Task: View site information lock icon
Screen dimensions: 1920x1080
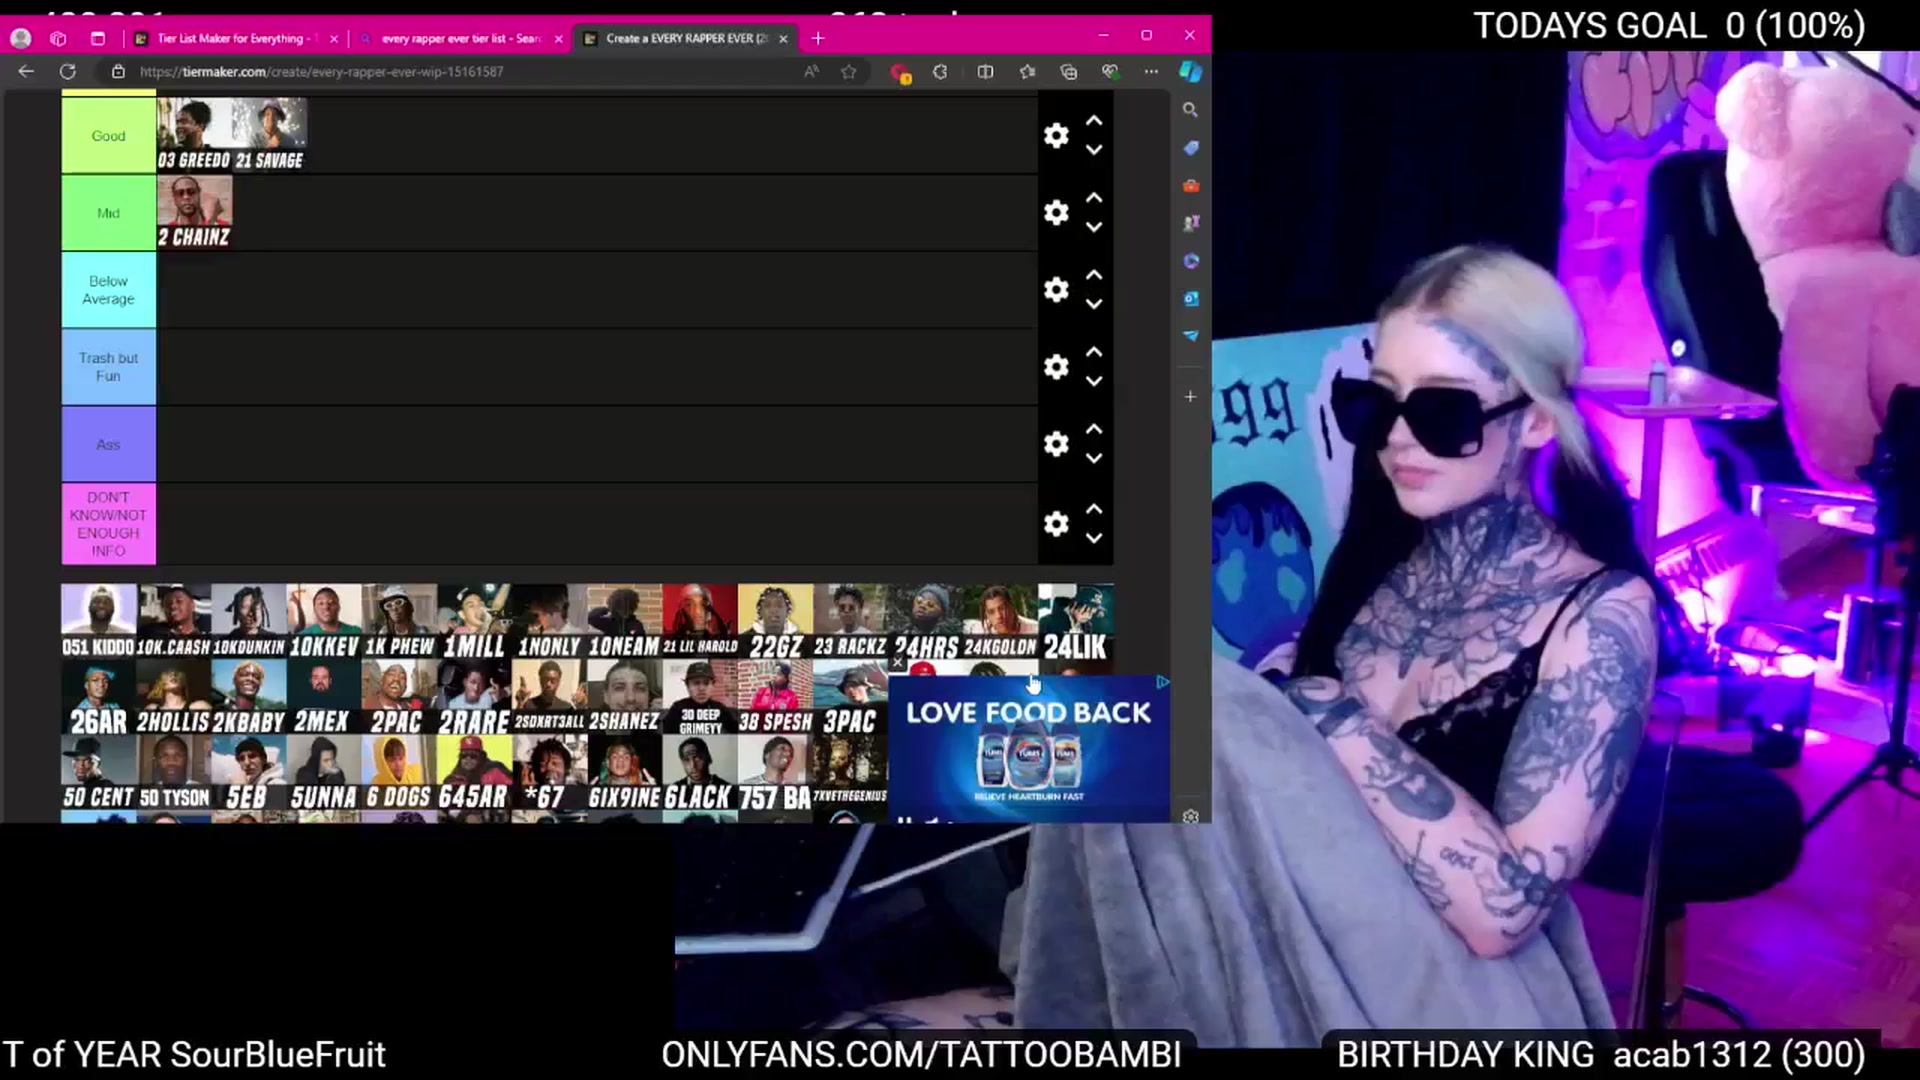Action: coord(118,71)
